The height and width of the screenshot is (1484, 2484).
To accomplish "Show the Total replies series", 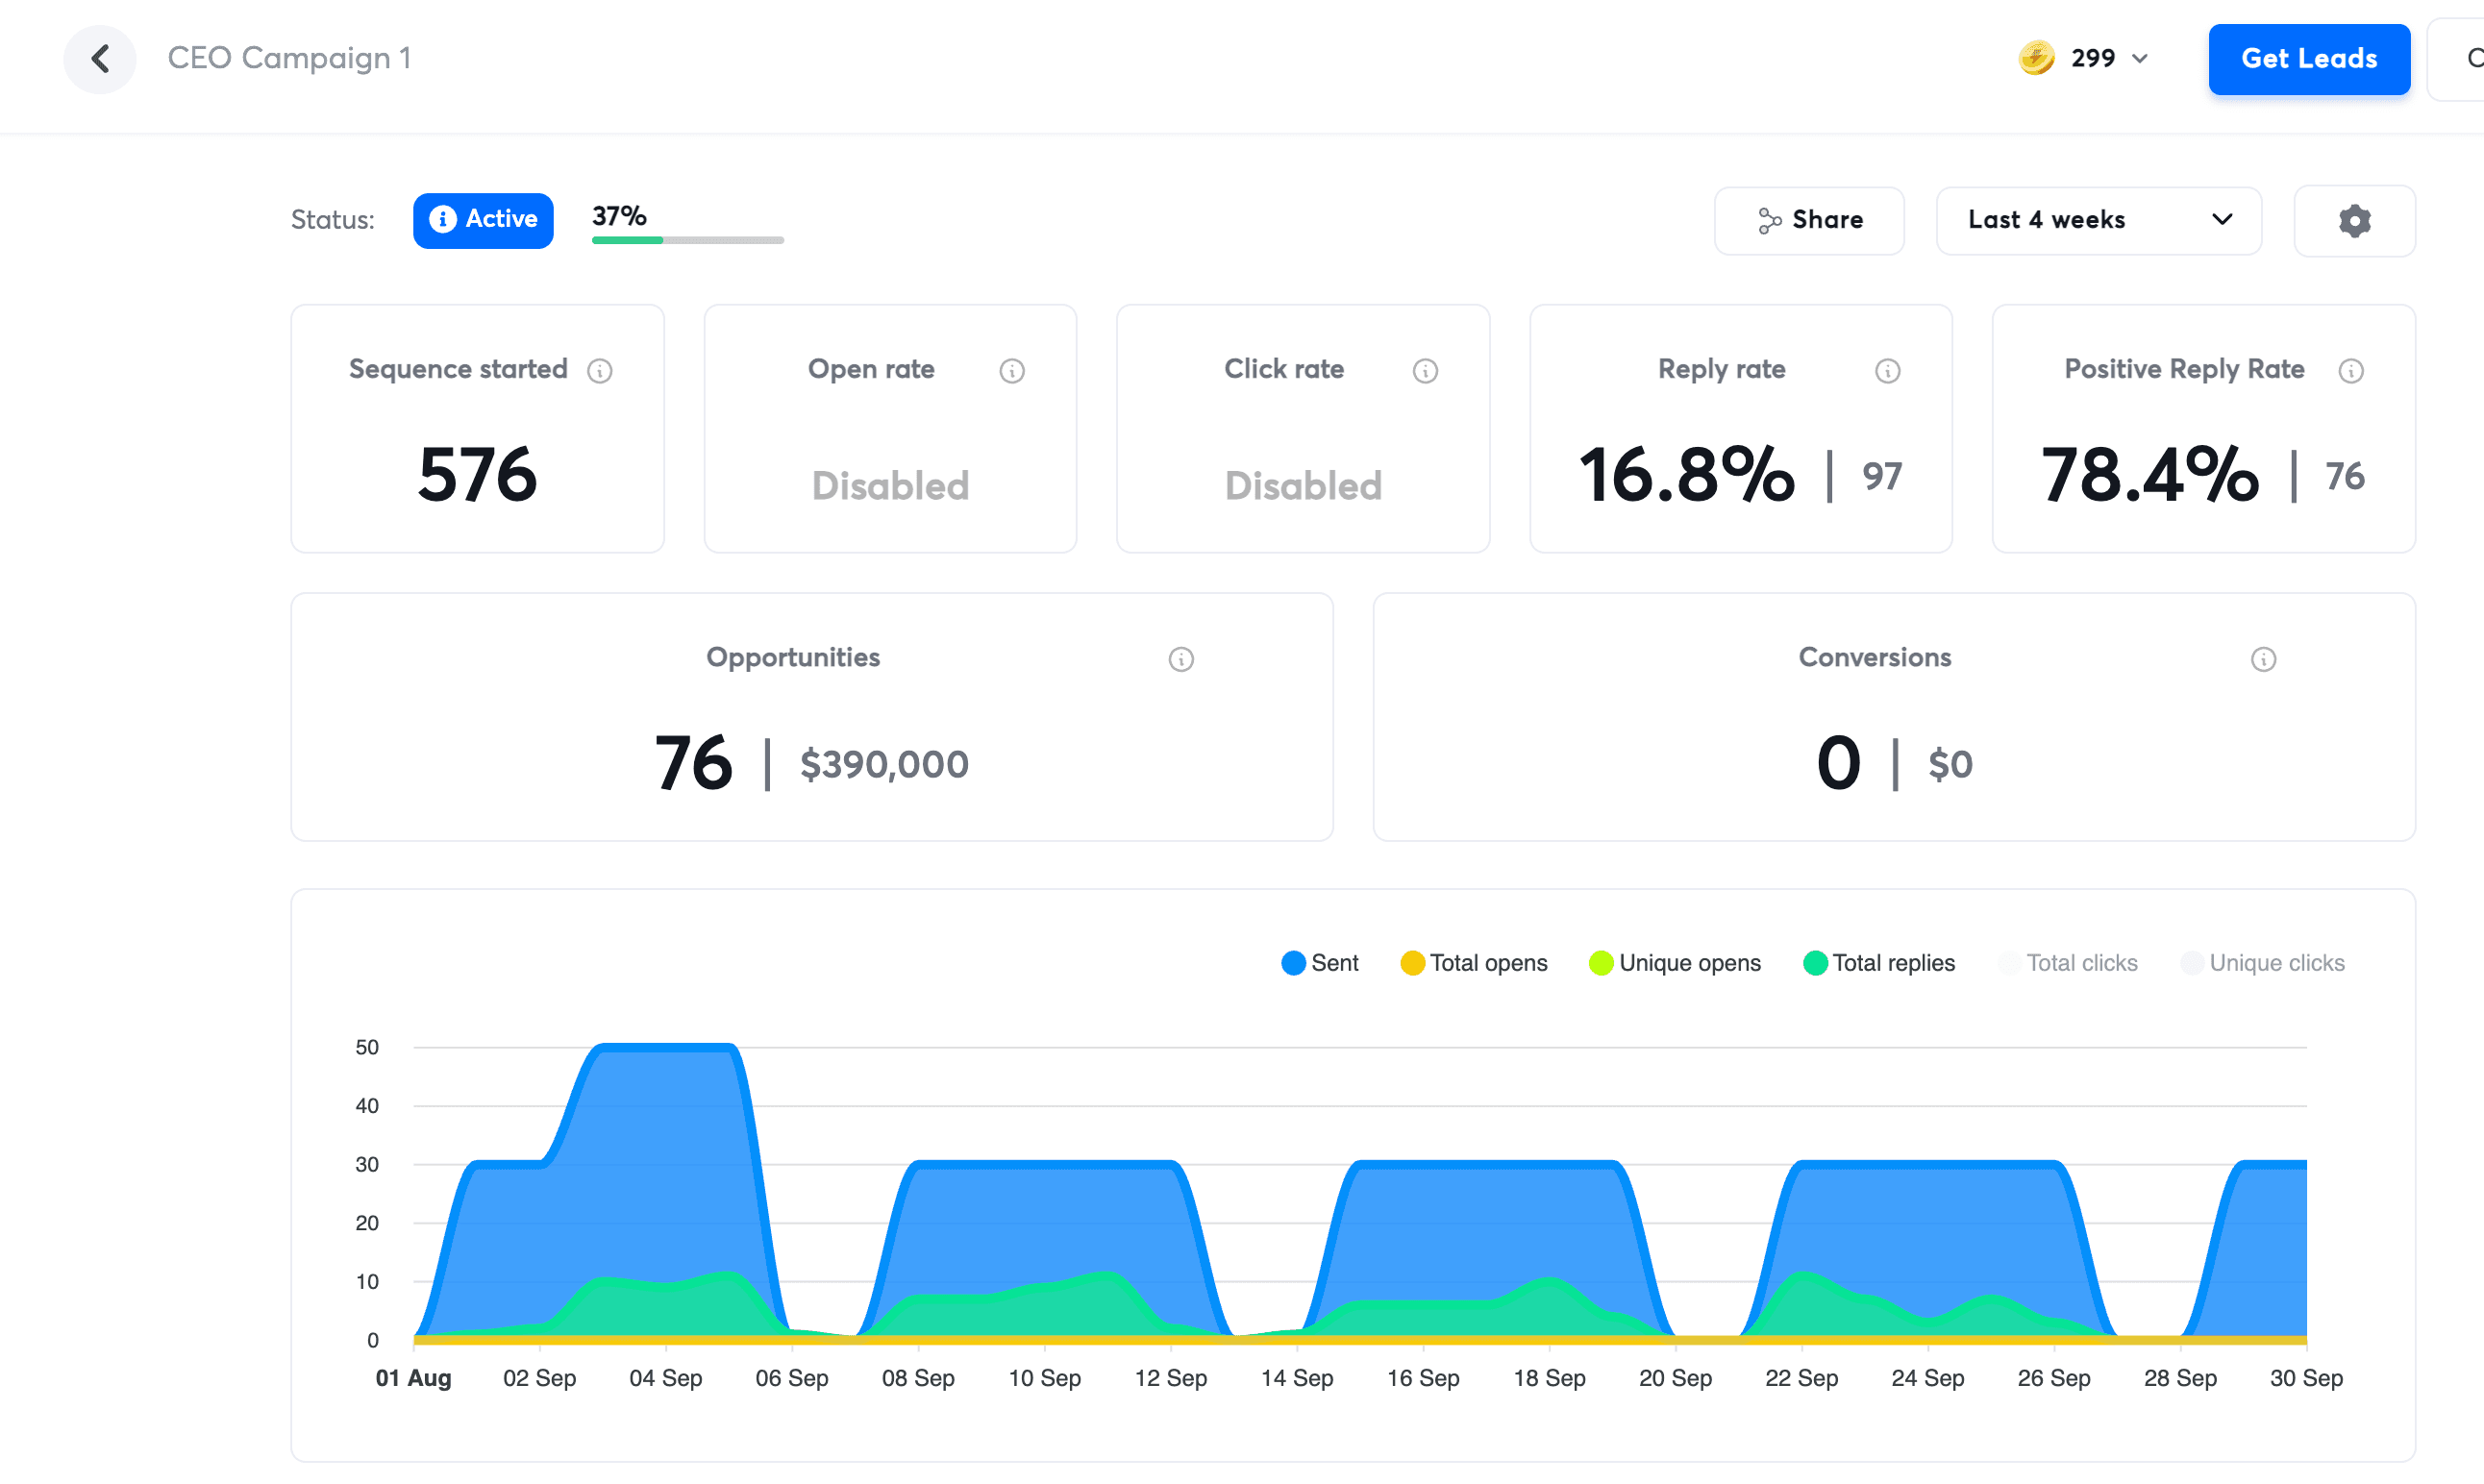I will (x=1879, y=962).
